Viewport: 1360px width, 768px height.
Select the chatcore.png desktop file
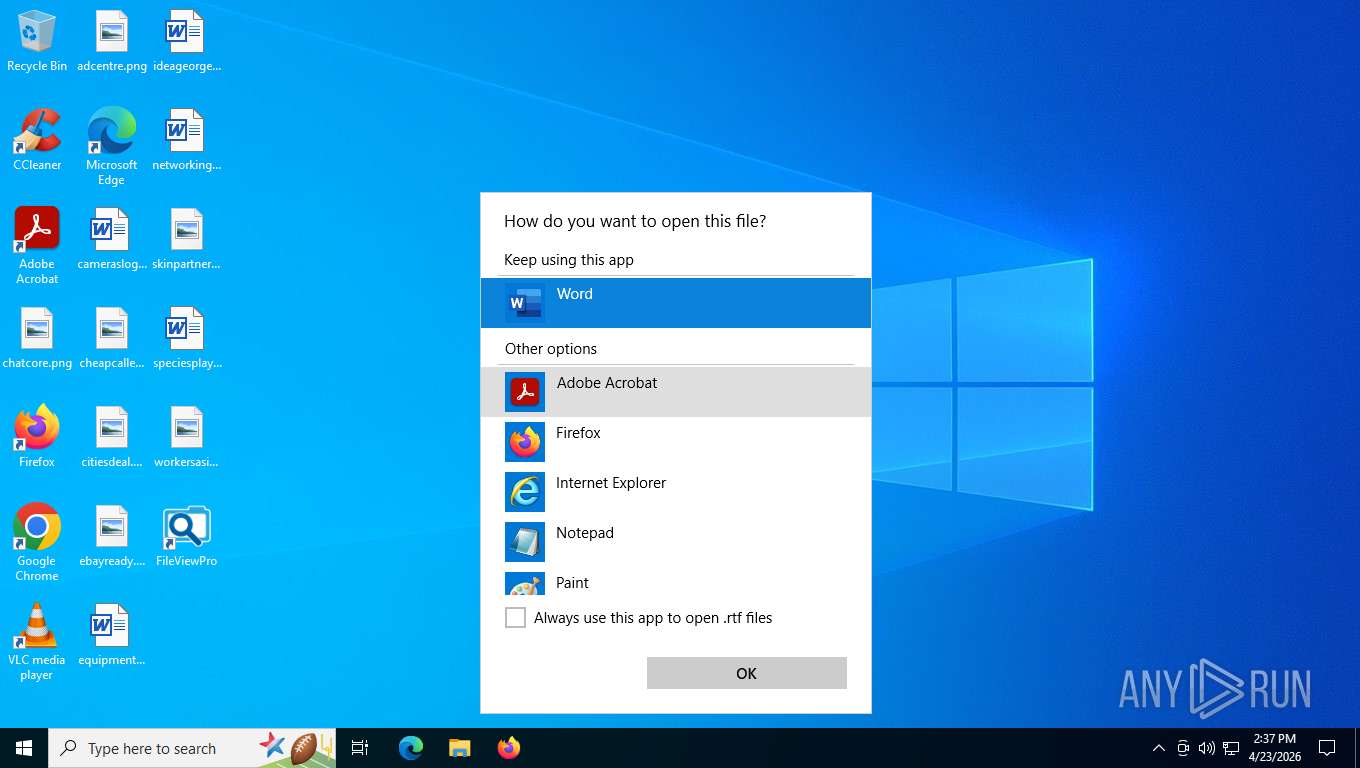37,338
